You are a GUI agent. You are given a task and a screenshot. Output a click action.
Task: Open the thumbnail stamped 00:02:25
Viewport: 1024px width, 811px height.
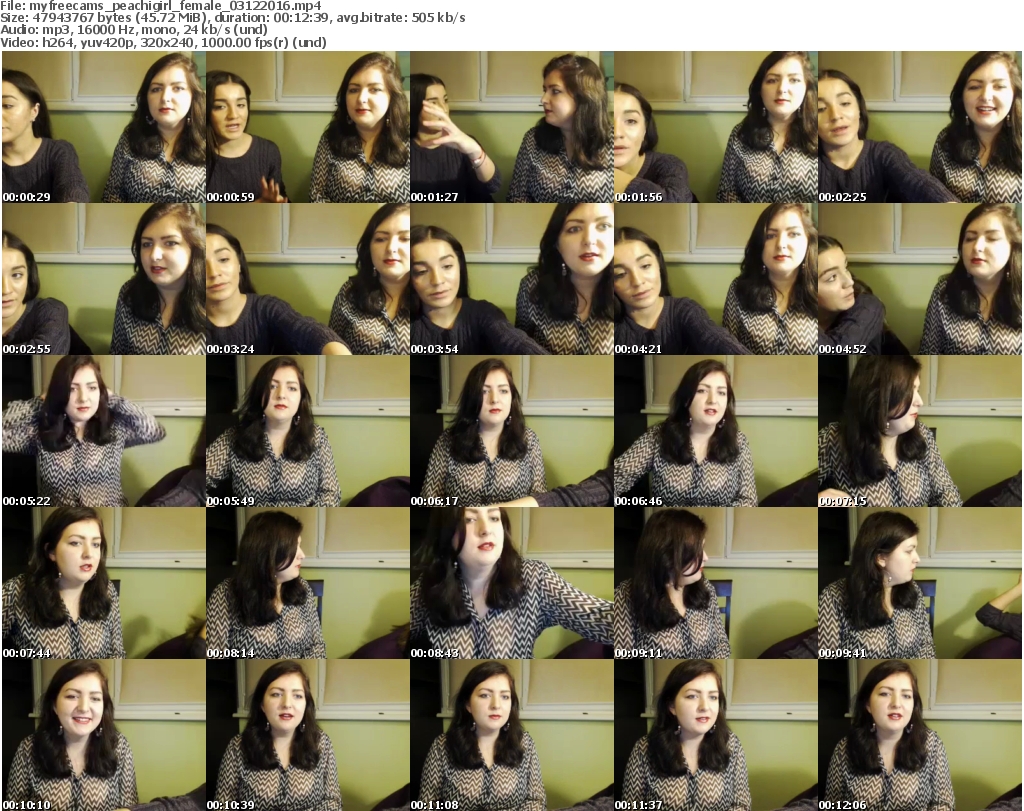pyautogui.click(x=920, y=127)
